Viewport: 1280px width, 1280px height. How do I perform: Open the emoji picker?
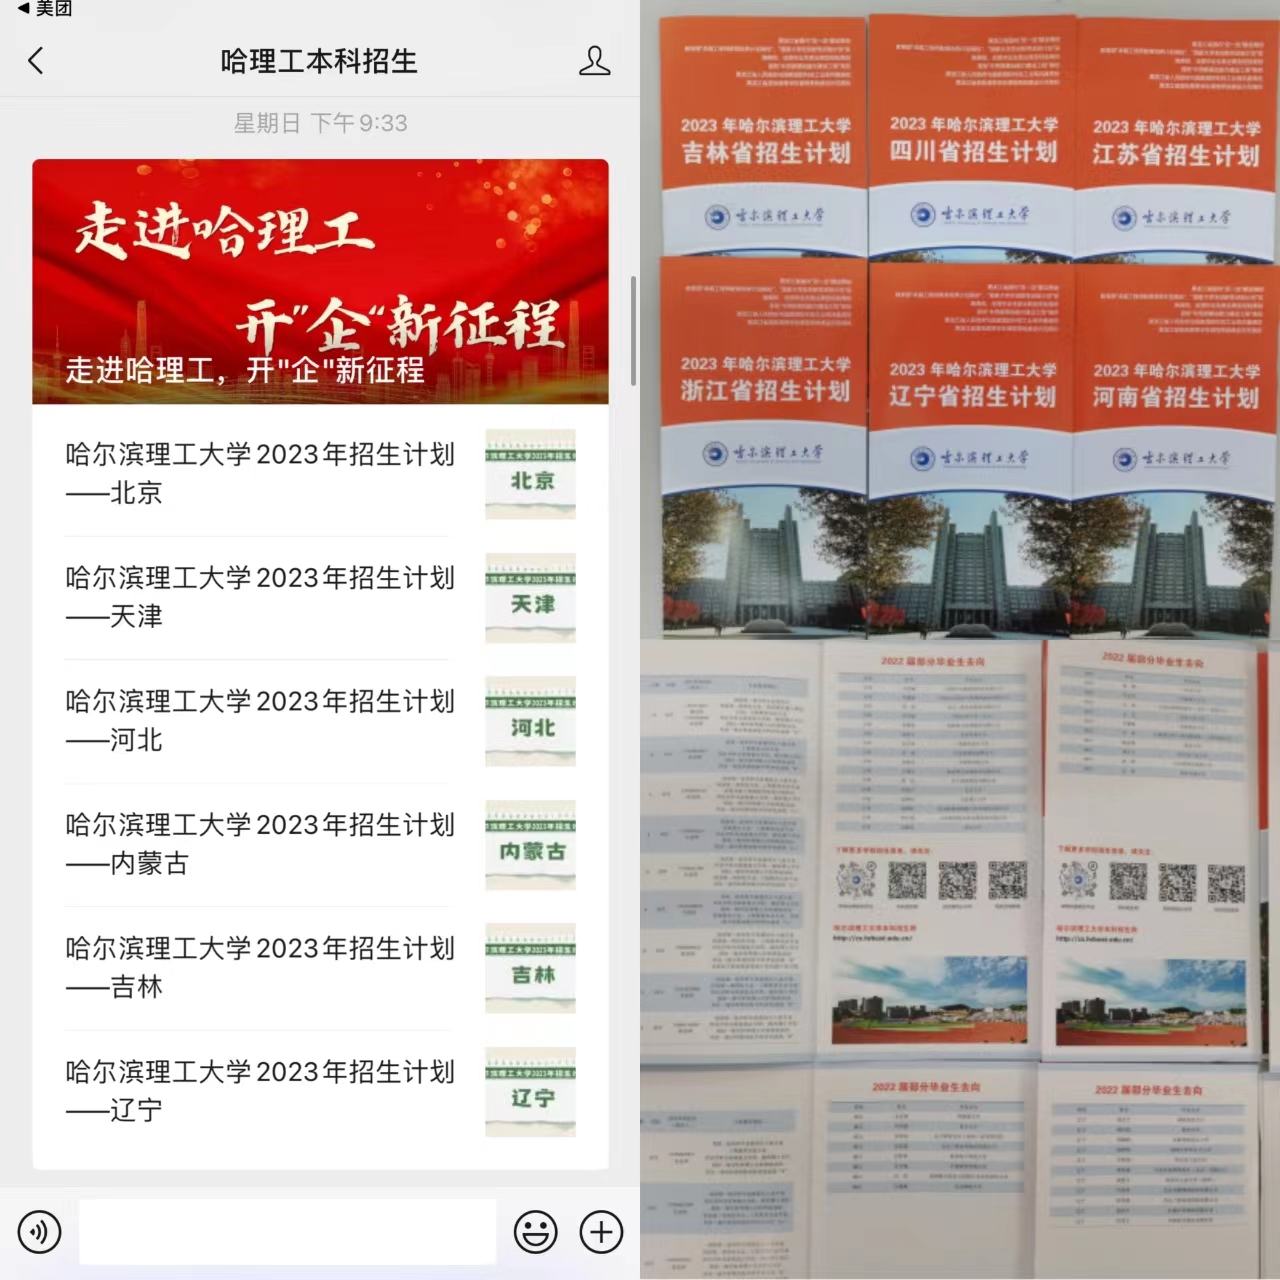tap(535, 1231)
